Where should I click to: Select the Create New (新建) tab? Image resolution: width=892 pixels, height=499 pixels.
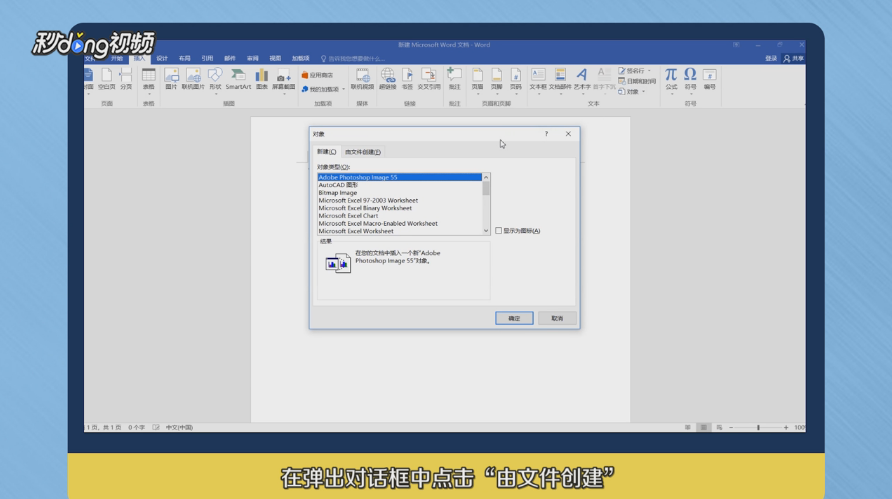click(x=327, y=152)
